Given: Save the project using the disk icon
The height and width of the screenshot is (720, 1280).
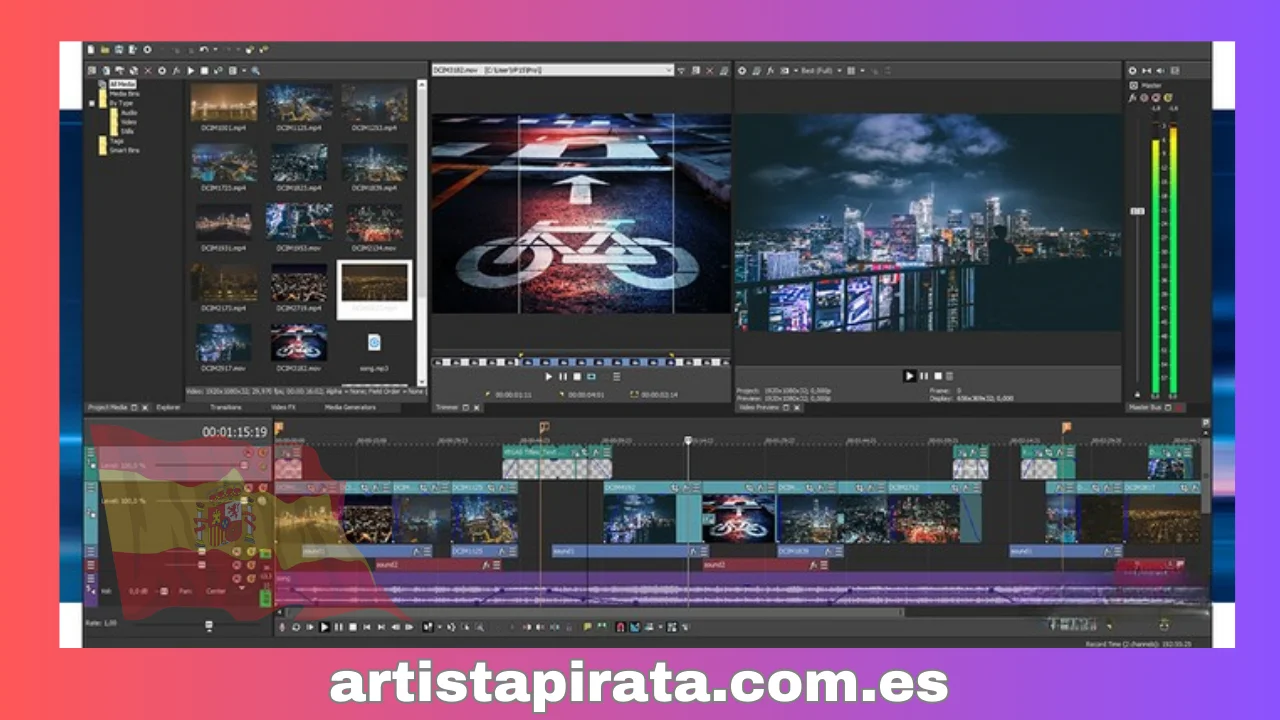Looking at the screenshot, I should pos(118,49).
